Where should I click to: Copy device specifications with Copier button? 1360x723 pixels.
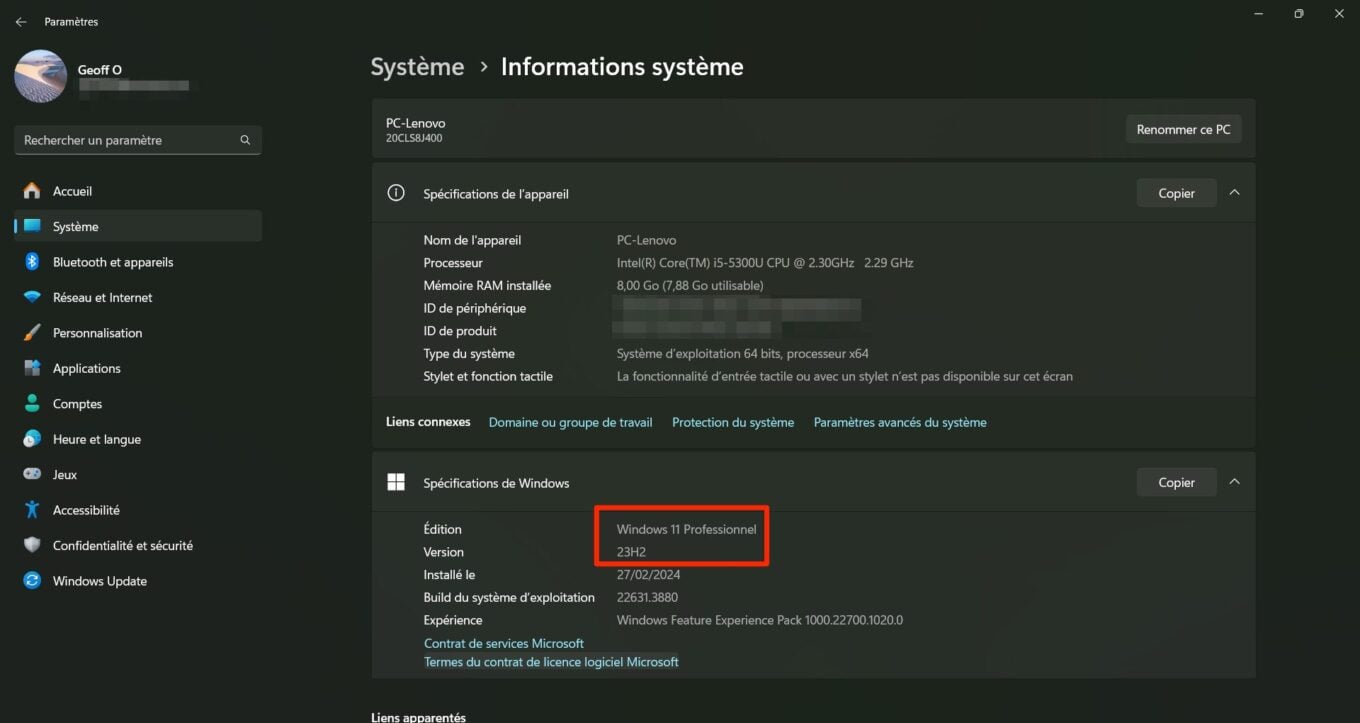click(1176, 193)
